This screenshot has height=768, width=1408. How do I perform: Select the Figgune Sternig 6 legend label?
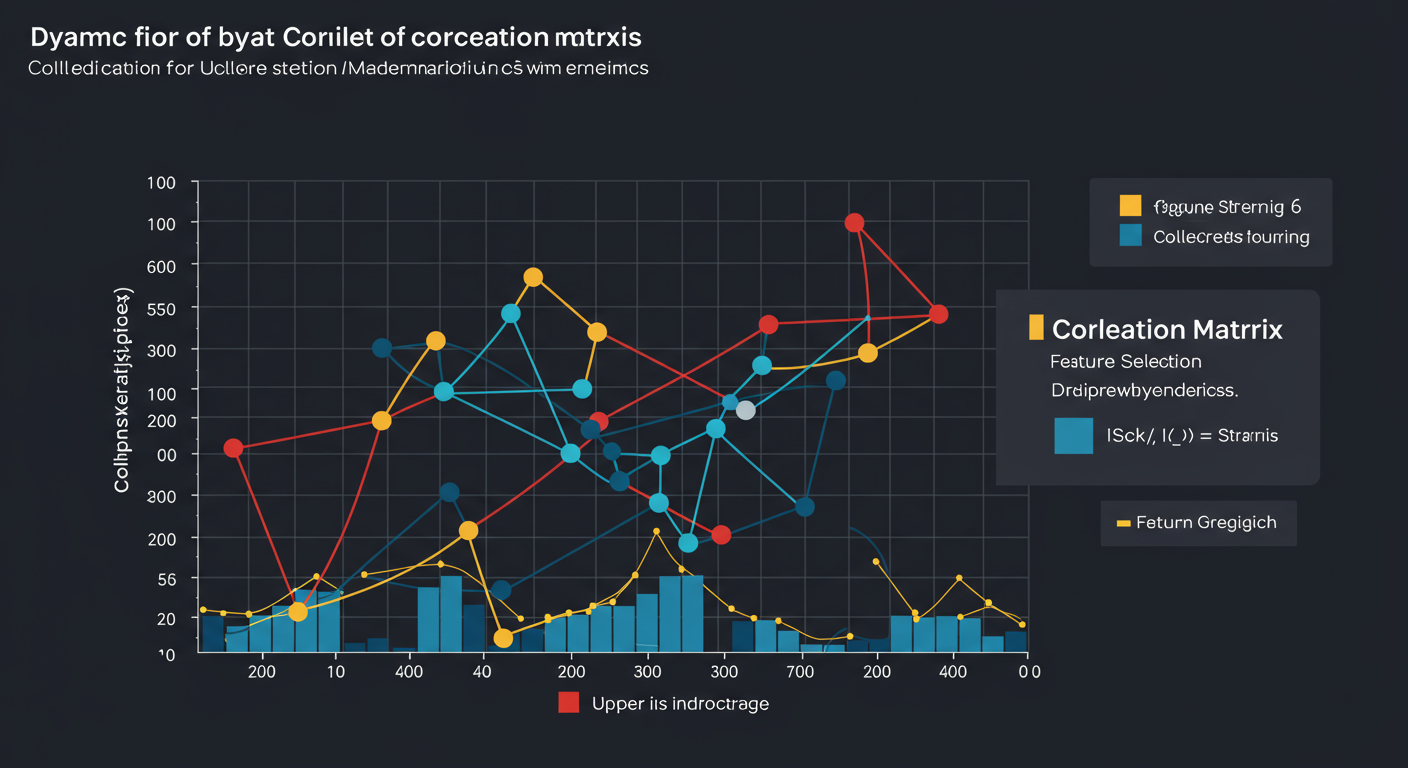[1227, 207]
